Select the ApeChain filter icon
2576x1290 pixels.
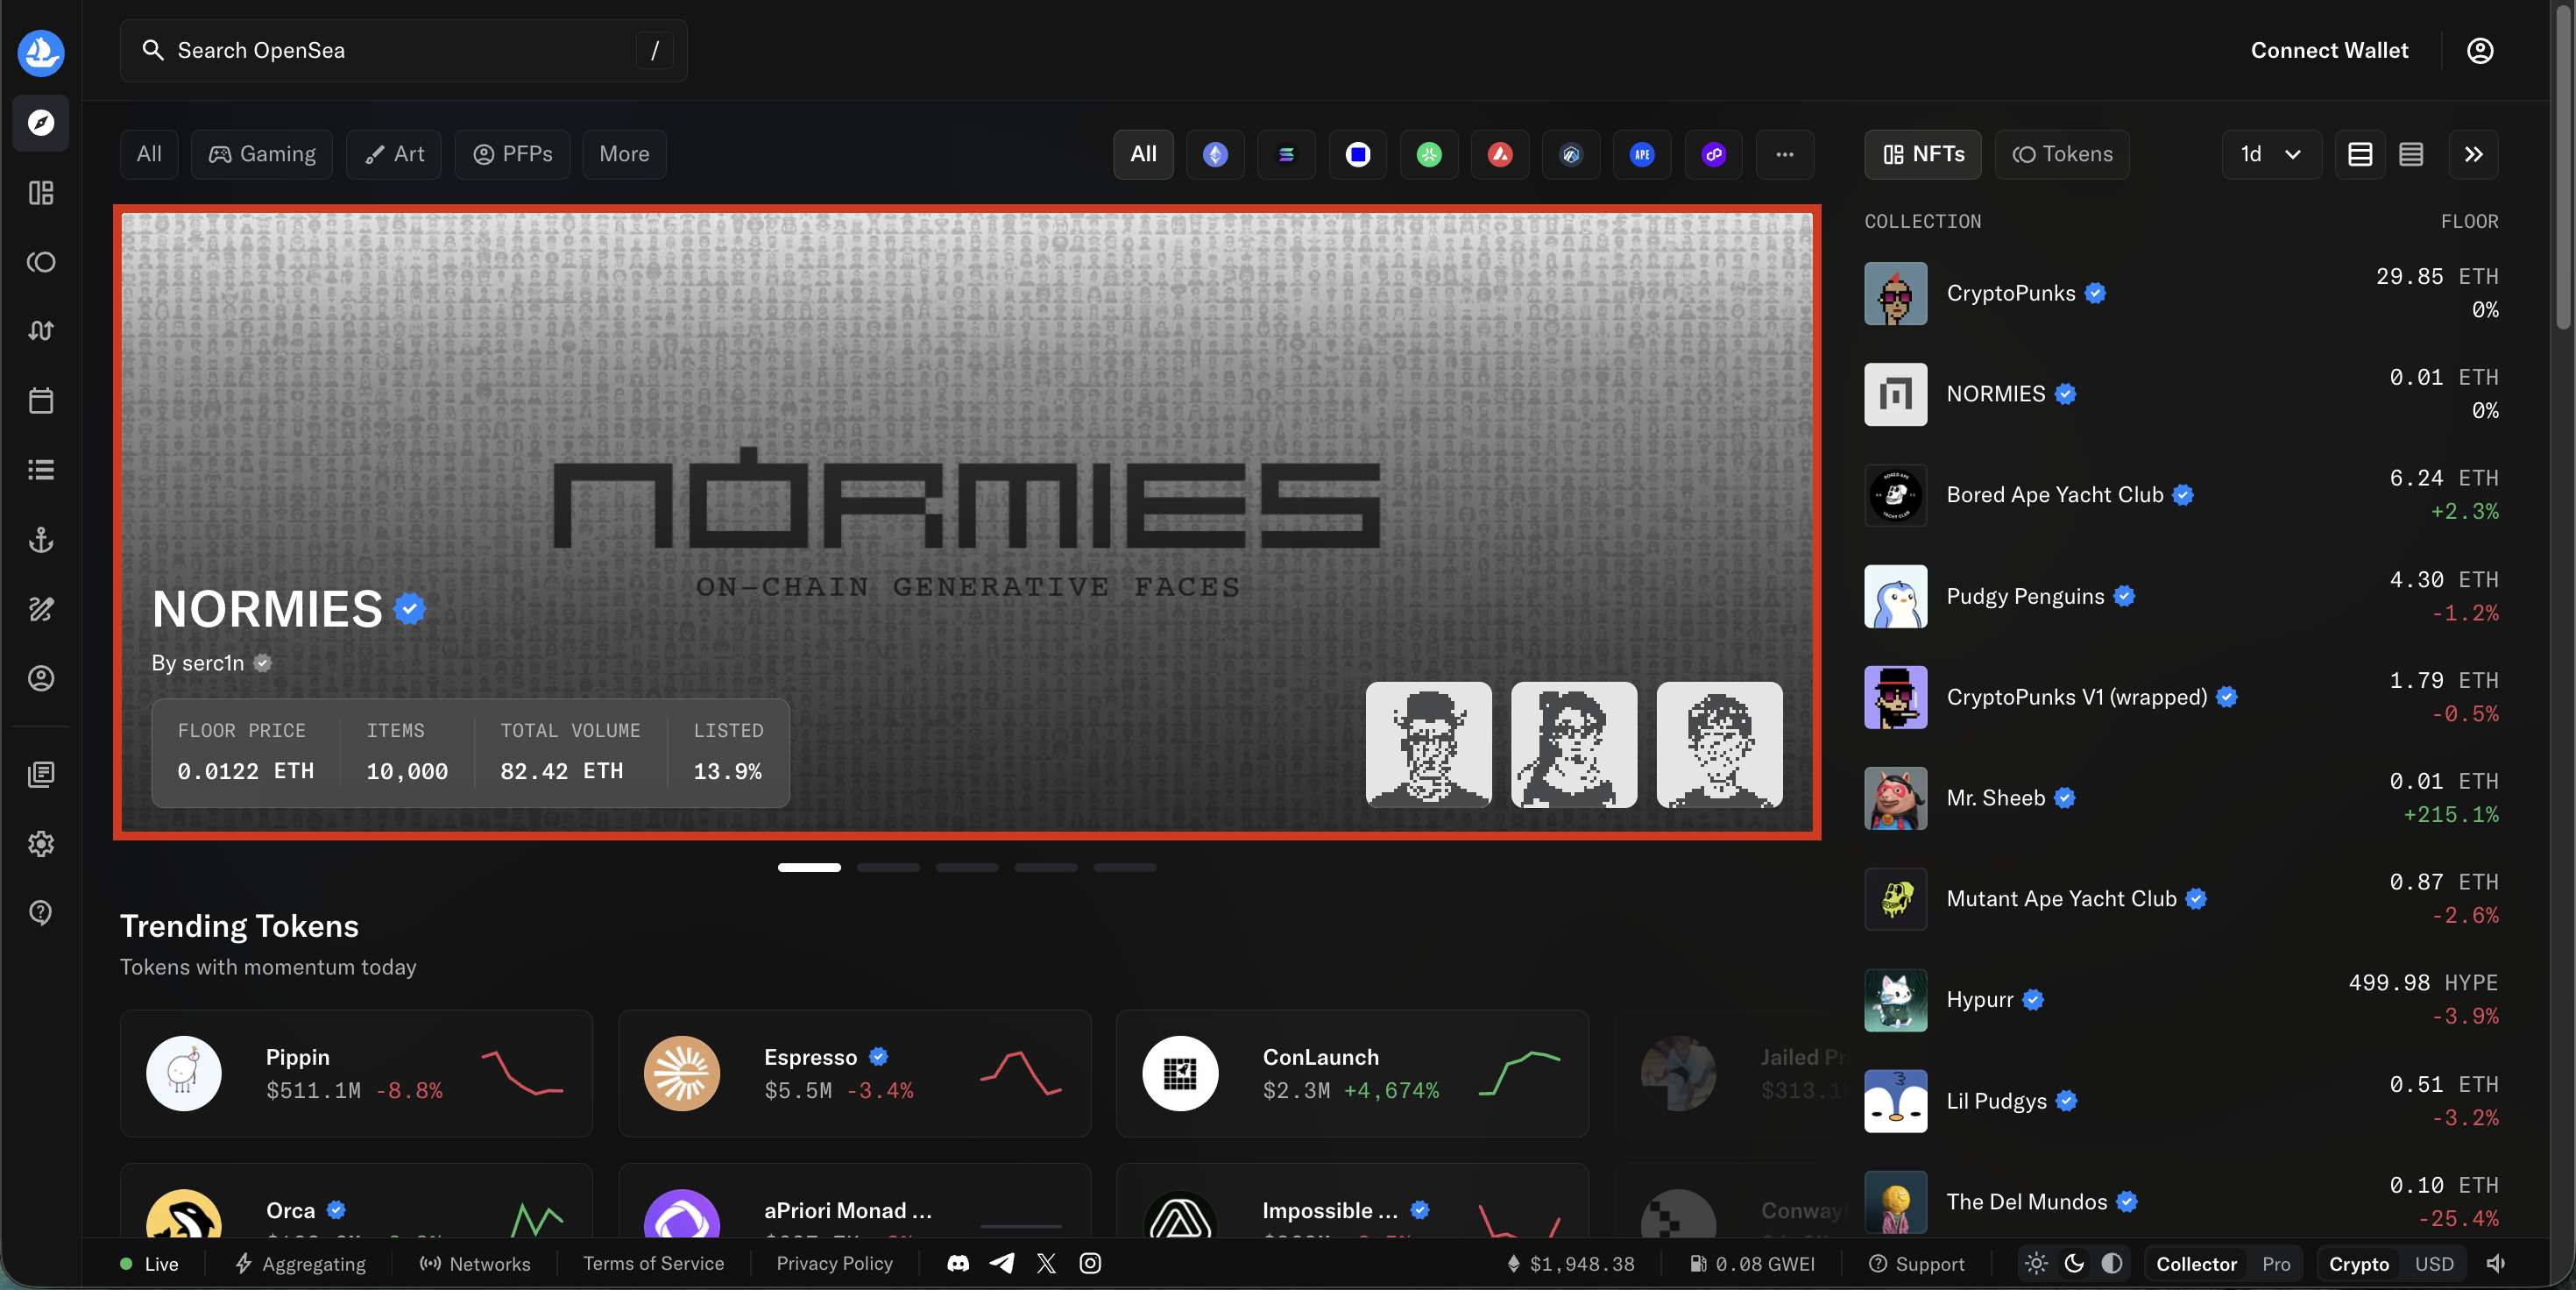[1642, 154]
